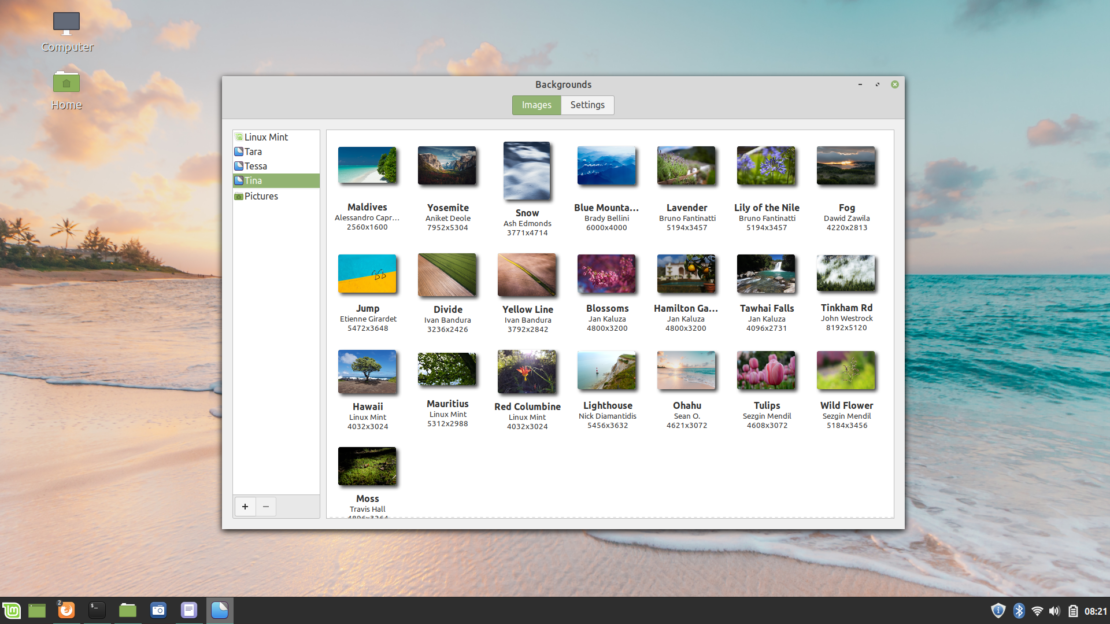Click the add folder button
This screenshot has width=1110, height=624.
tap(245, 506)
